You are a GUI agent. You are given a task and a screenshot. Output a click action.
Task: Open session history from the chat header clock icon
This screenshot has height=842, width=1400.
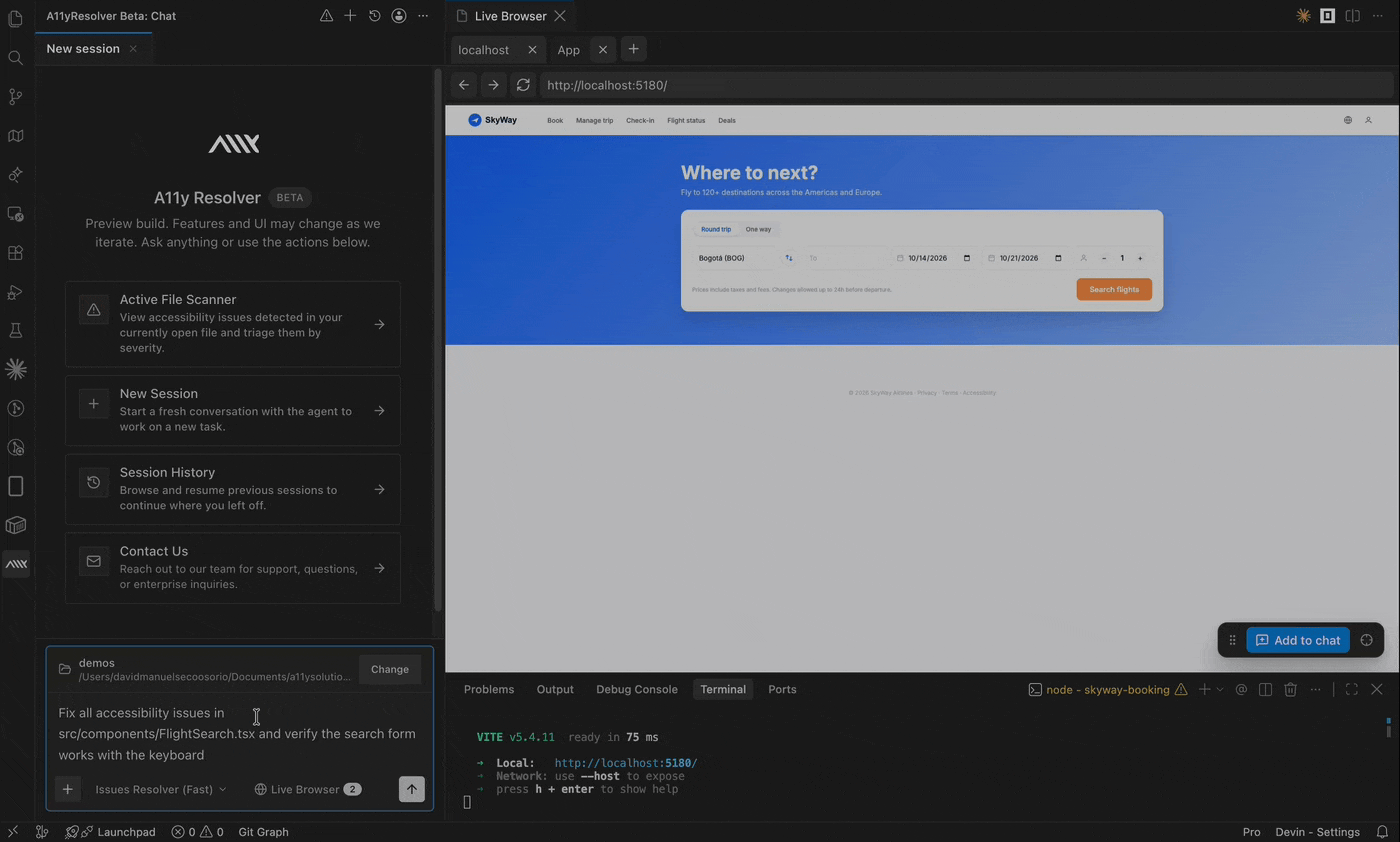(374, 16)
